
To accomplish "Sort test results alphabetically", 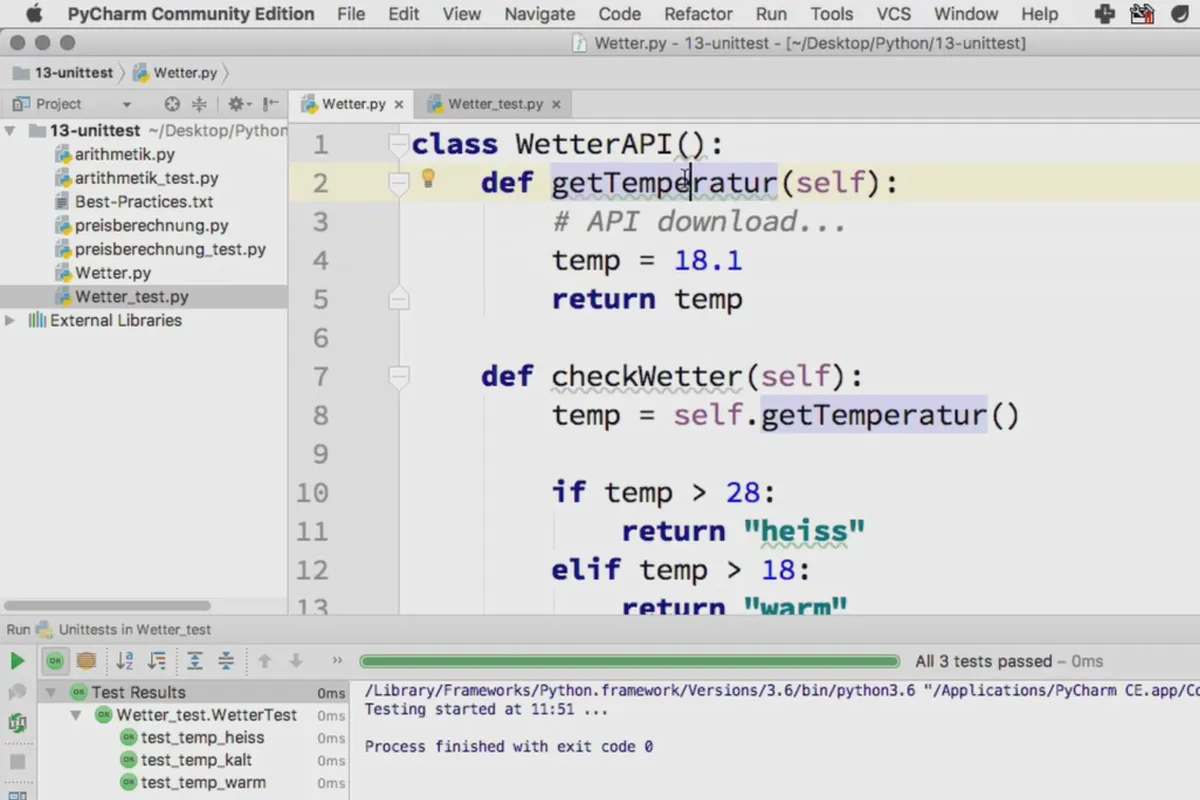I will 125,661.
